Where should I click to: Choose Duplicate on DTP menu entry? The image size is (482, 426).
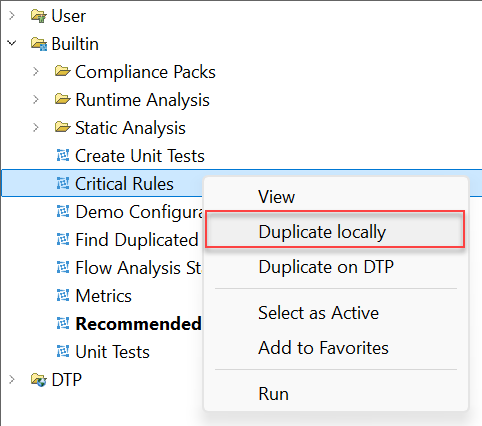(x=326, y=267)
